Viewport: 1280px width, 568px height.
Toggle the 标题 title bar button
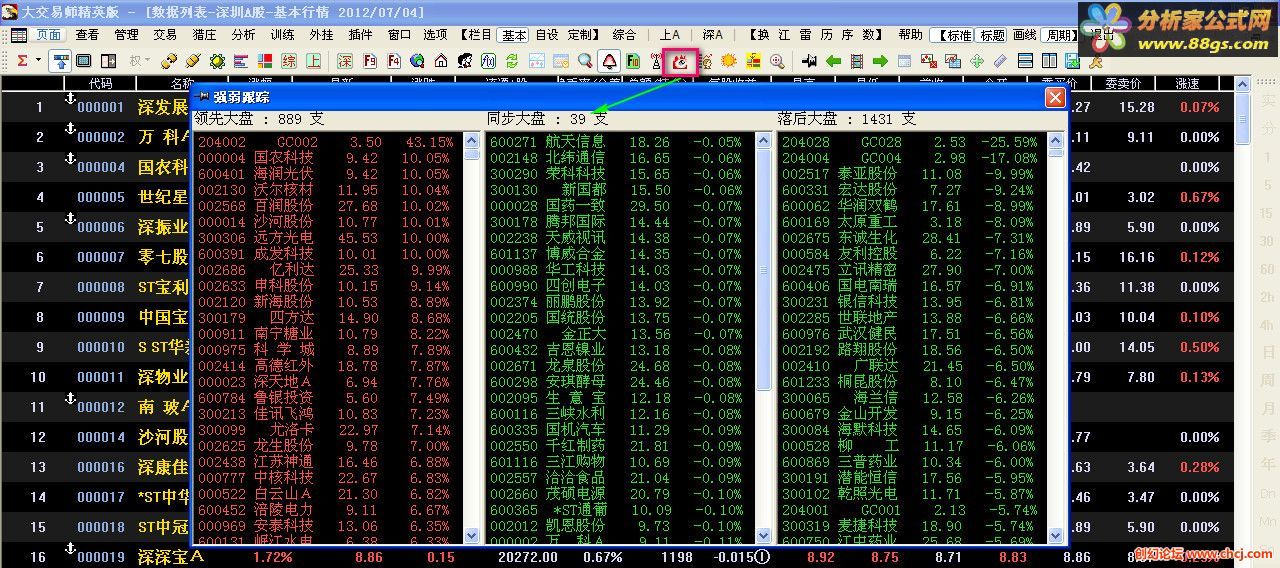click(x=993, y=34)
